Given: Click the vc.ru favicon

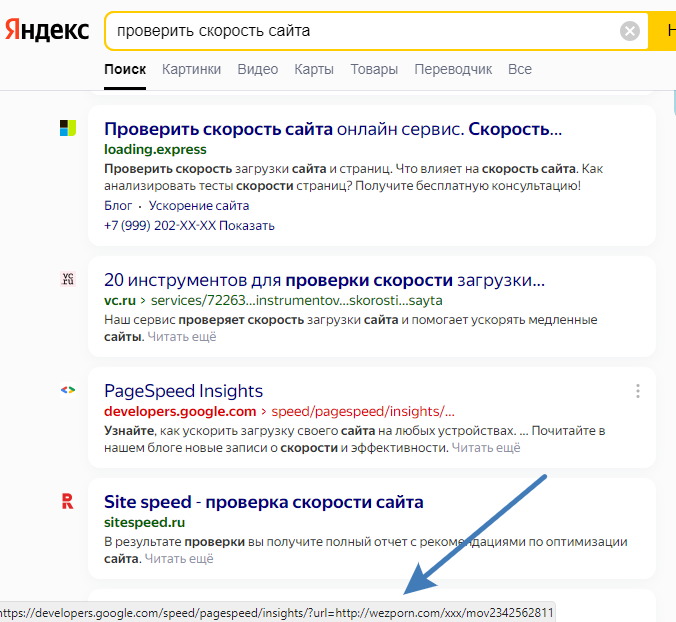Looking at the screenshot, I should point(68,279).
